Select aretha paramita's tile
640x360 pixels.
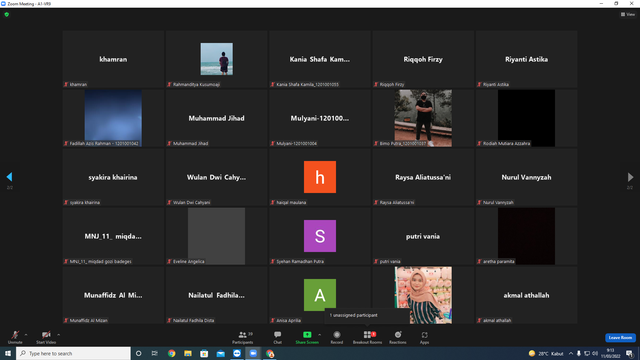tap(526, 236)
